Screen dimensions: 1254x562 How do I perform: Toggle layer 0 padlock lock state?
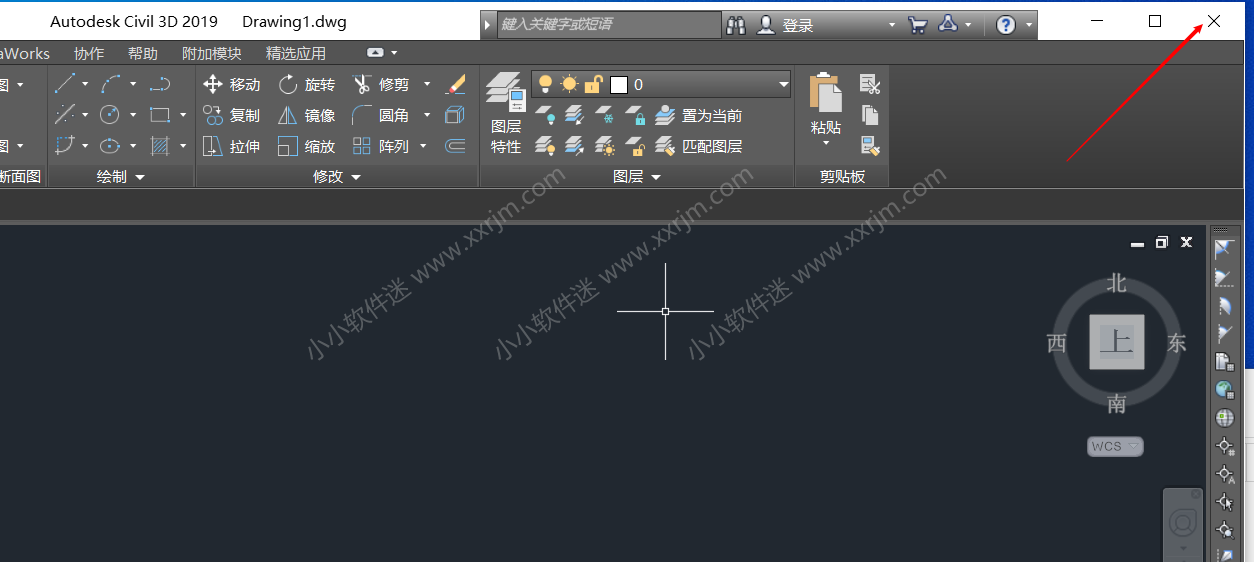coord(593,84)
